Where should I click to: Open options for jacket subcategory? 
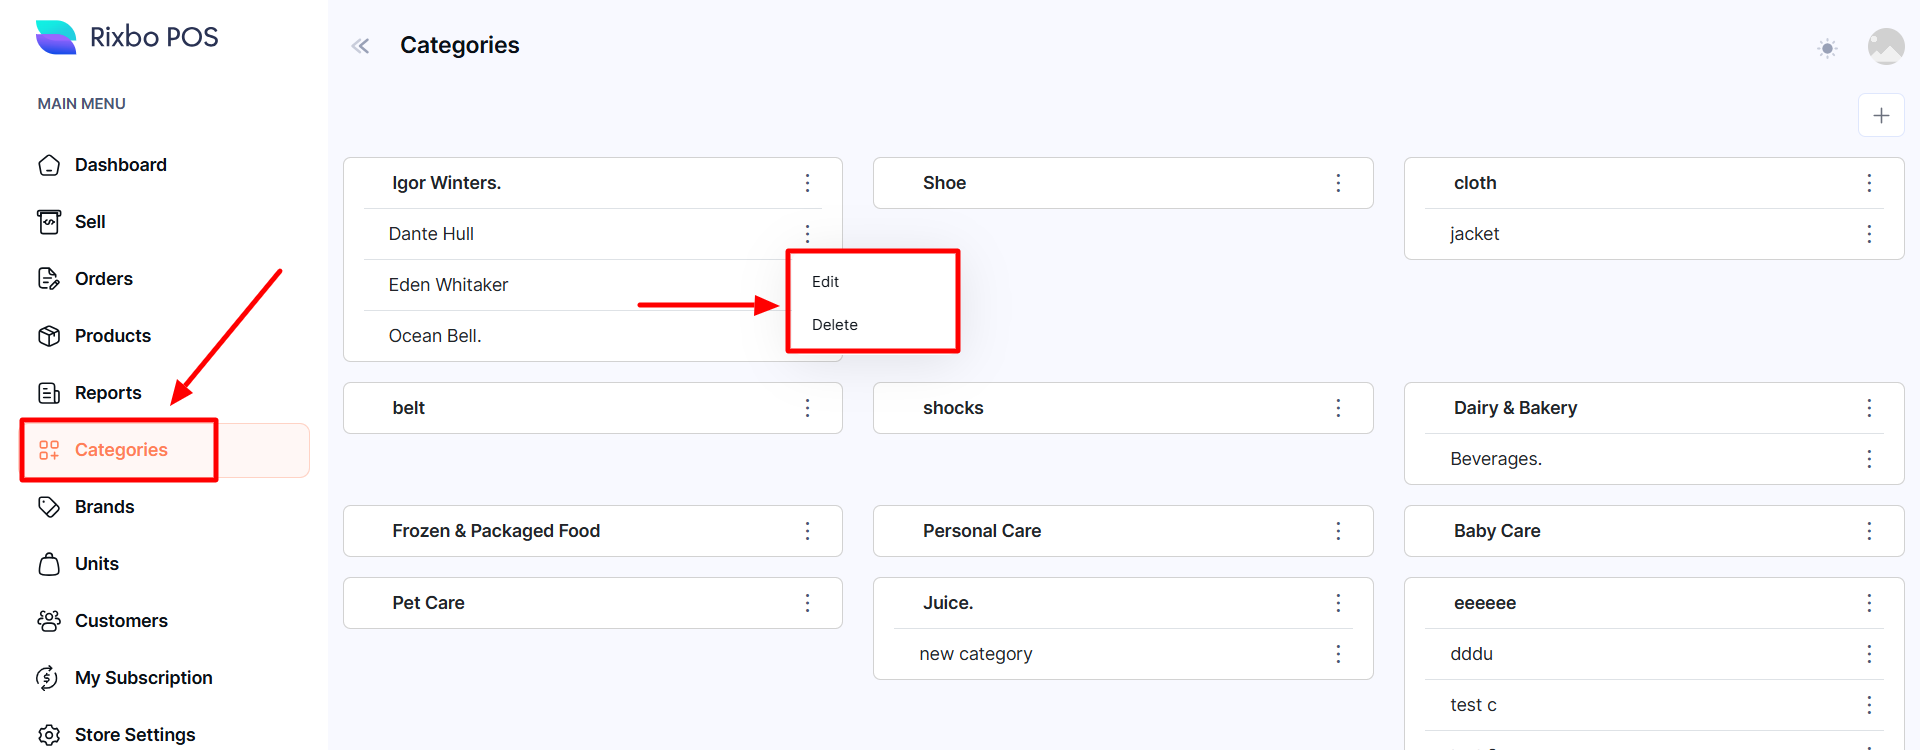click(1868, 234)
